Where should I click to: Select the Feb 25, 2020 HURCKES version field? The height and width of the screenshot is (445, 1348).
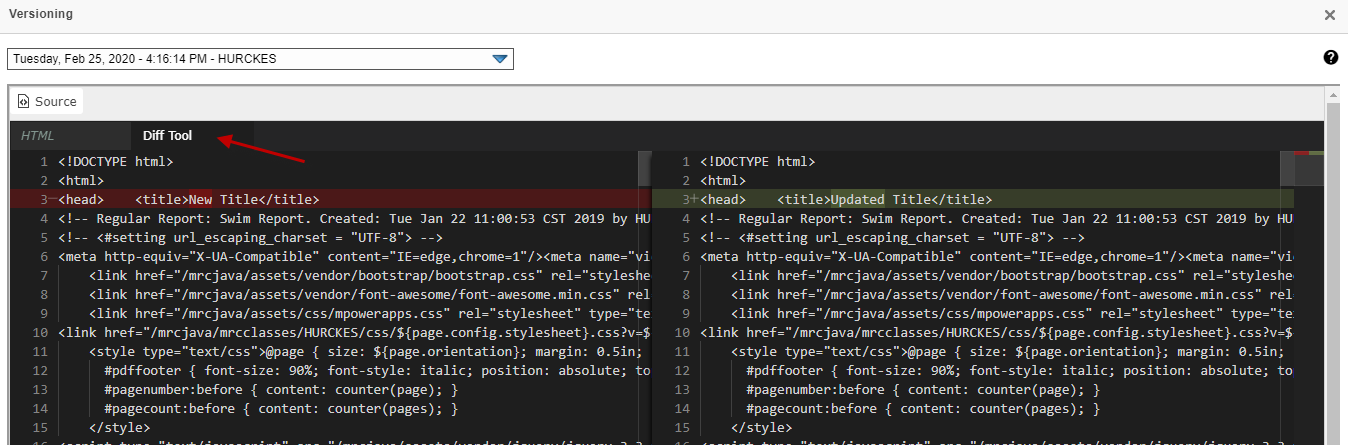pos(250,59)
